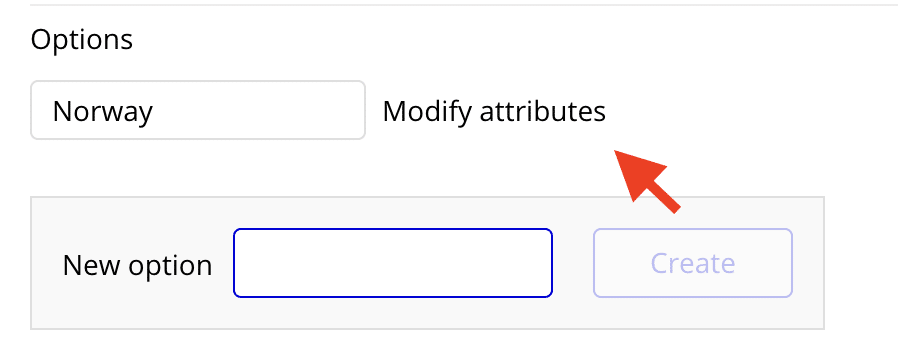Click the tail of the red arrow
This screenshot has height=362, width=898.
pyautogui.click(x=668, y=200)
